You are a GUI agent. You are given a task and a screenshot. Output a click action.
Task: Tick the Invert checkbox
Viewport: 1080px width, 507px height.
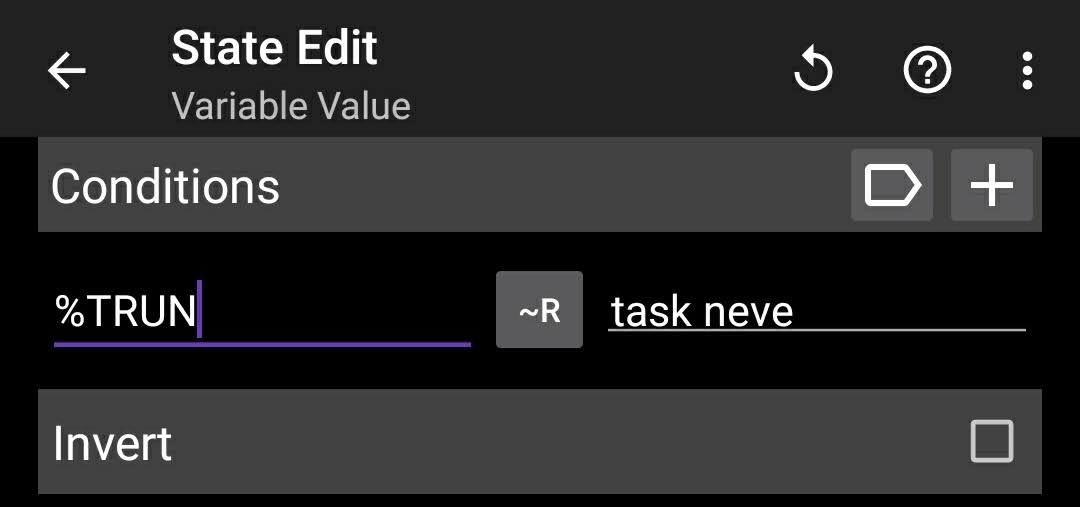pos(992,441)
